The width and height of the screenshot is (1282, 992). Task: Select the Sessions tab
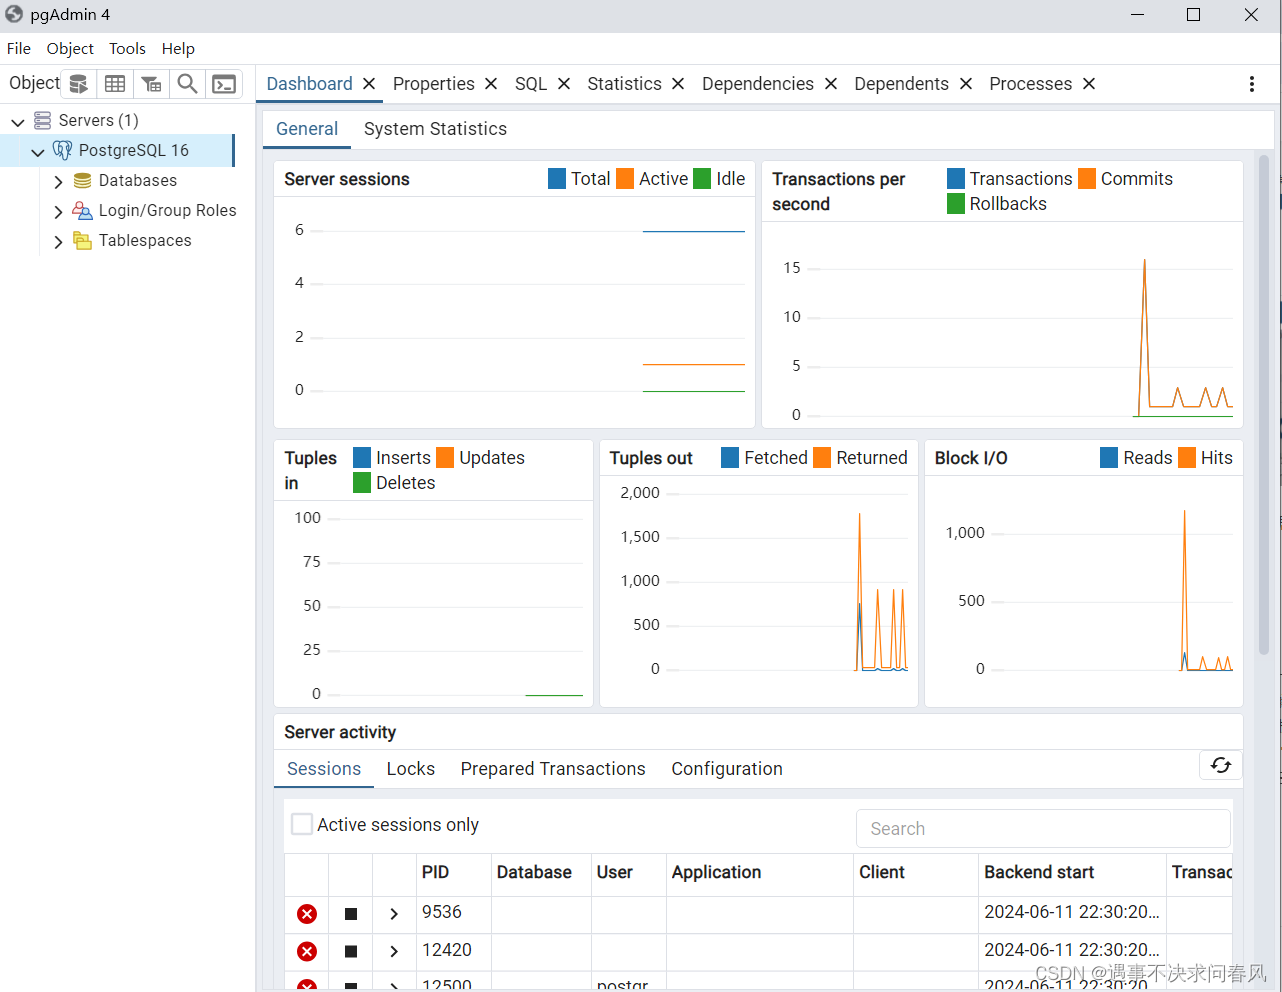point(324,769)
